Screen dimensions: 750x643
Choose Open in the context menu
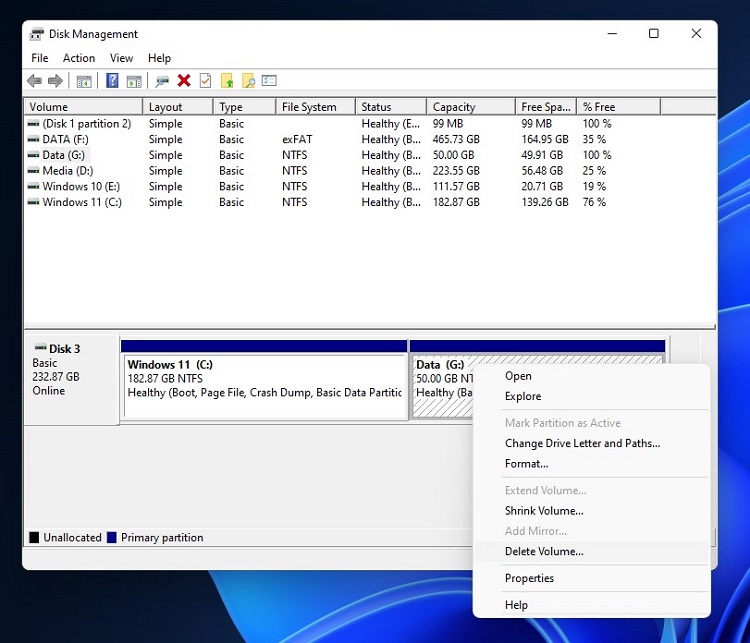(518, 376)
